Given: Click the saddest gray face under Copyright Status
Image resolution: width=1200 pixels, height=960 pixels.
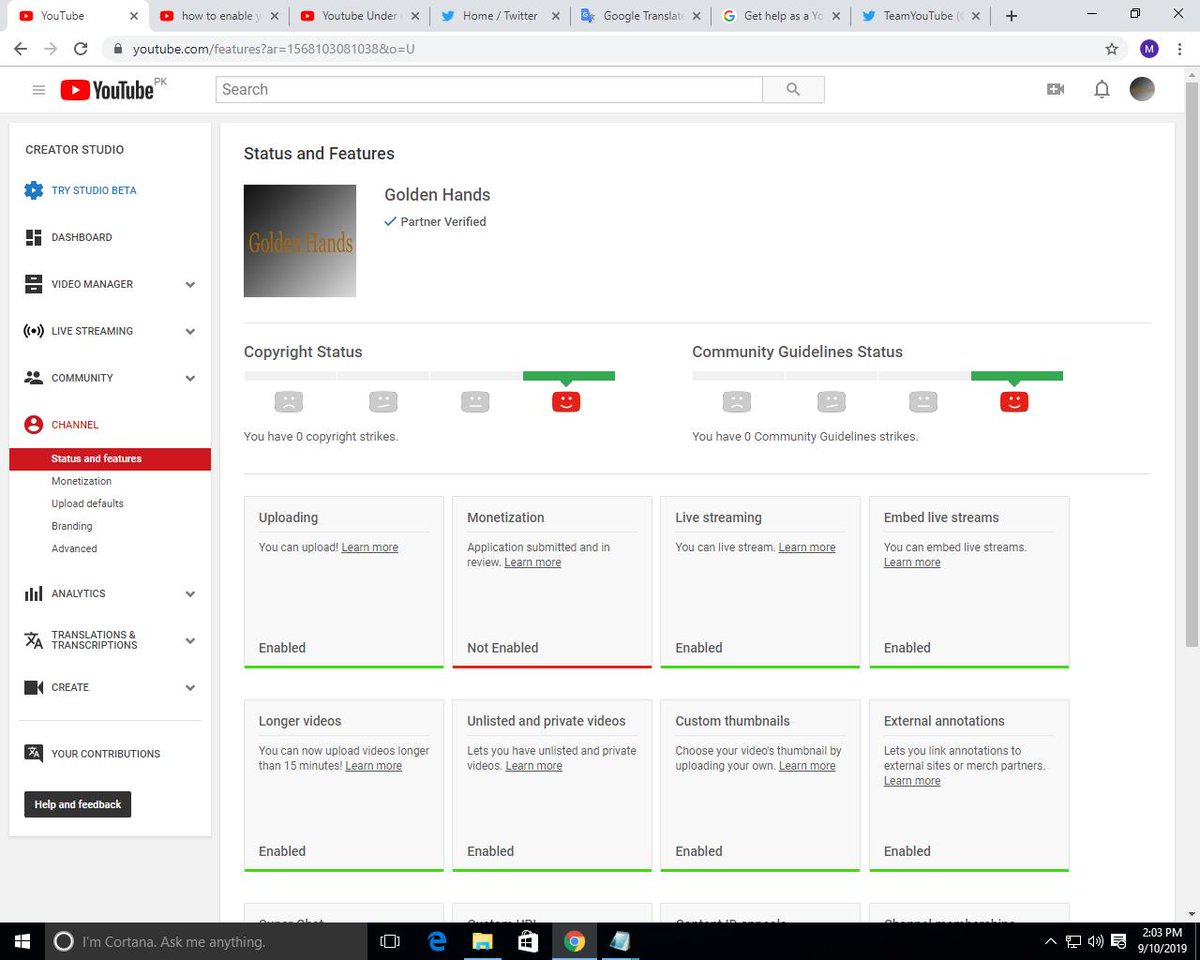Looking at the screenshot, I should pos(288,402).
